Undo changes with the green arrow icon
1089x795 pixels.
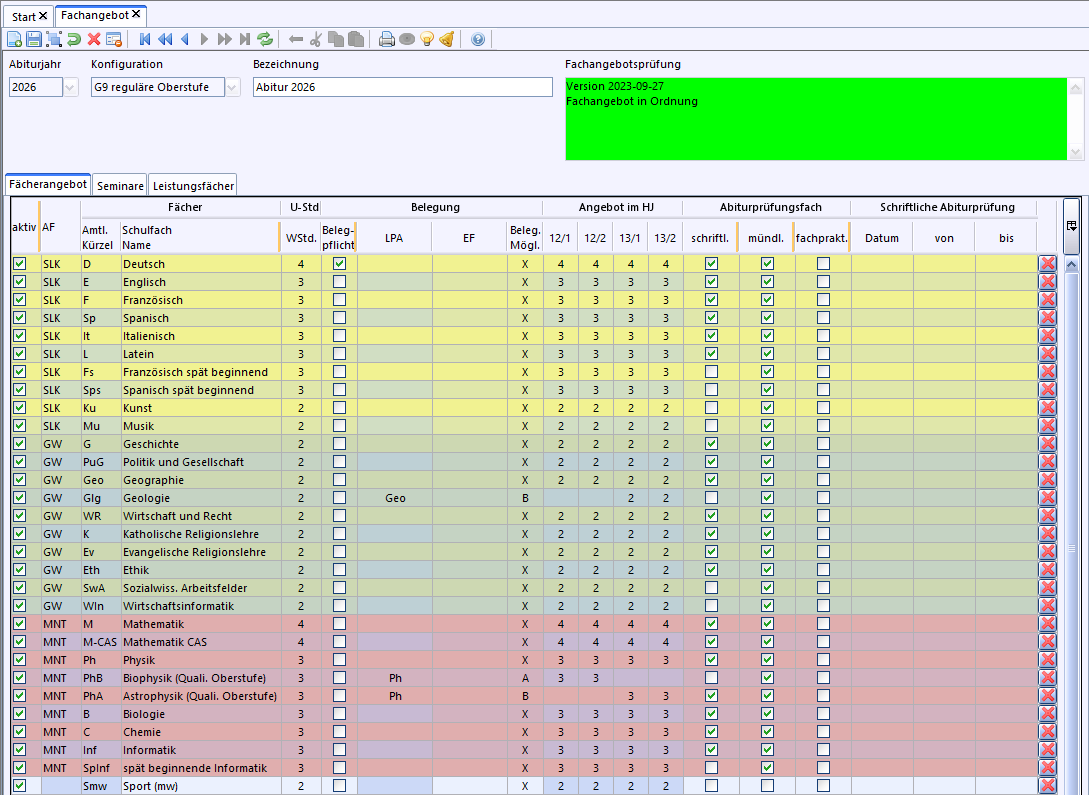coord(74,40)
